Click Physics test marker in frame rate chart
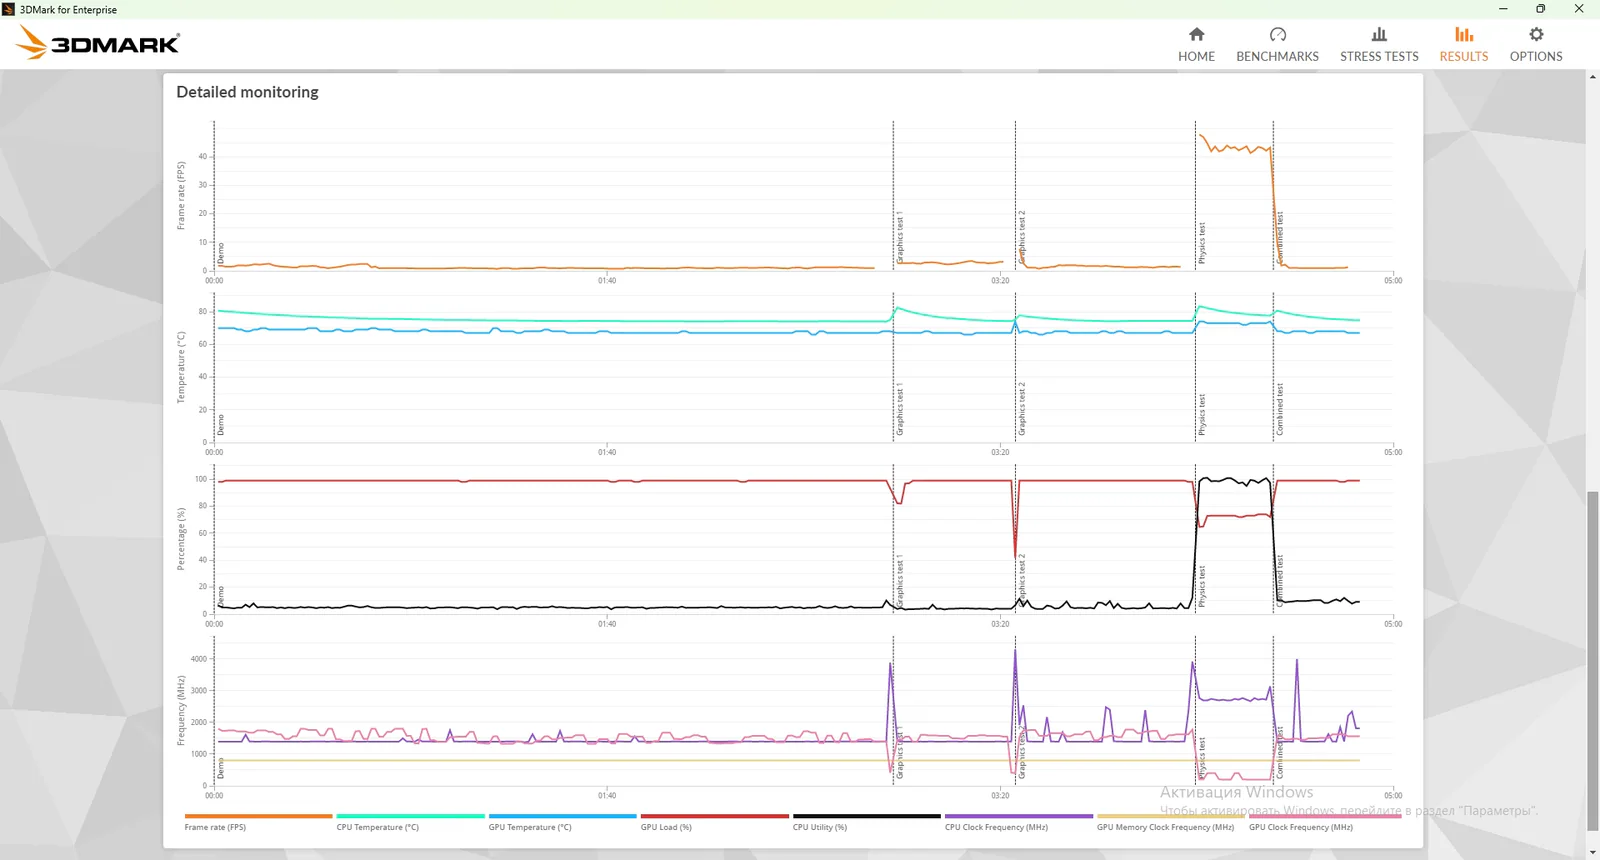 (x=1202, y=244)
